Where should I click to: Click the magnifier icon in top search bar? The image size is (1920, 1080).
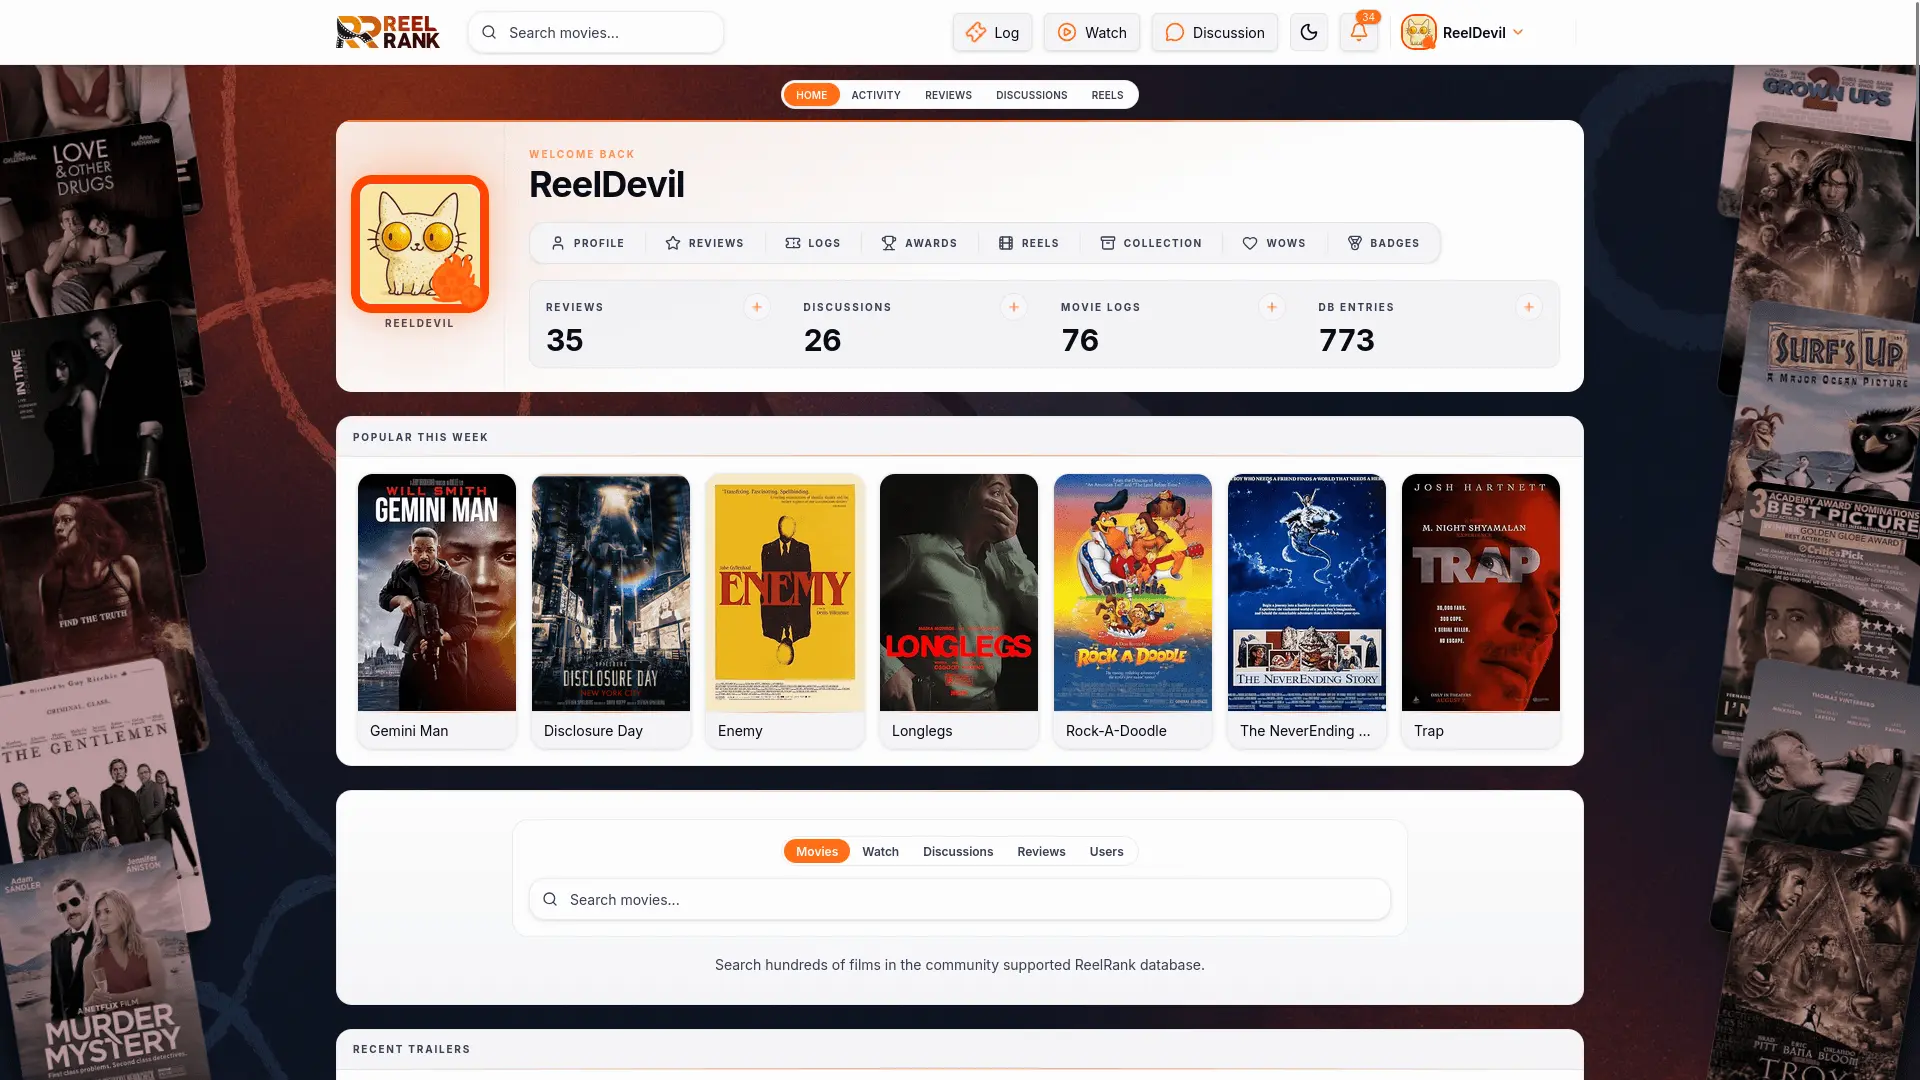[x=489, y=32]
